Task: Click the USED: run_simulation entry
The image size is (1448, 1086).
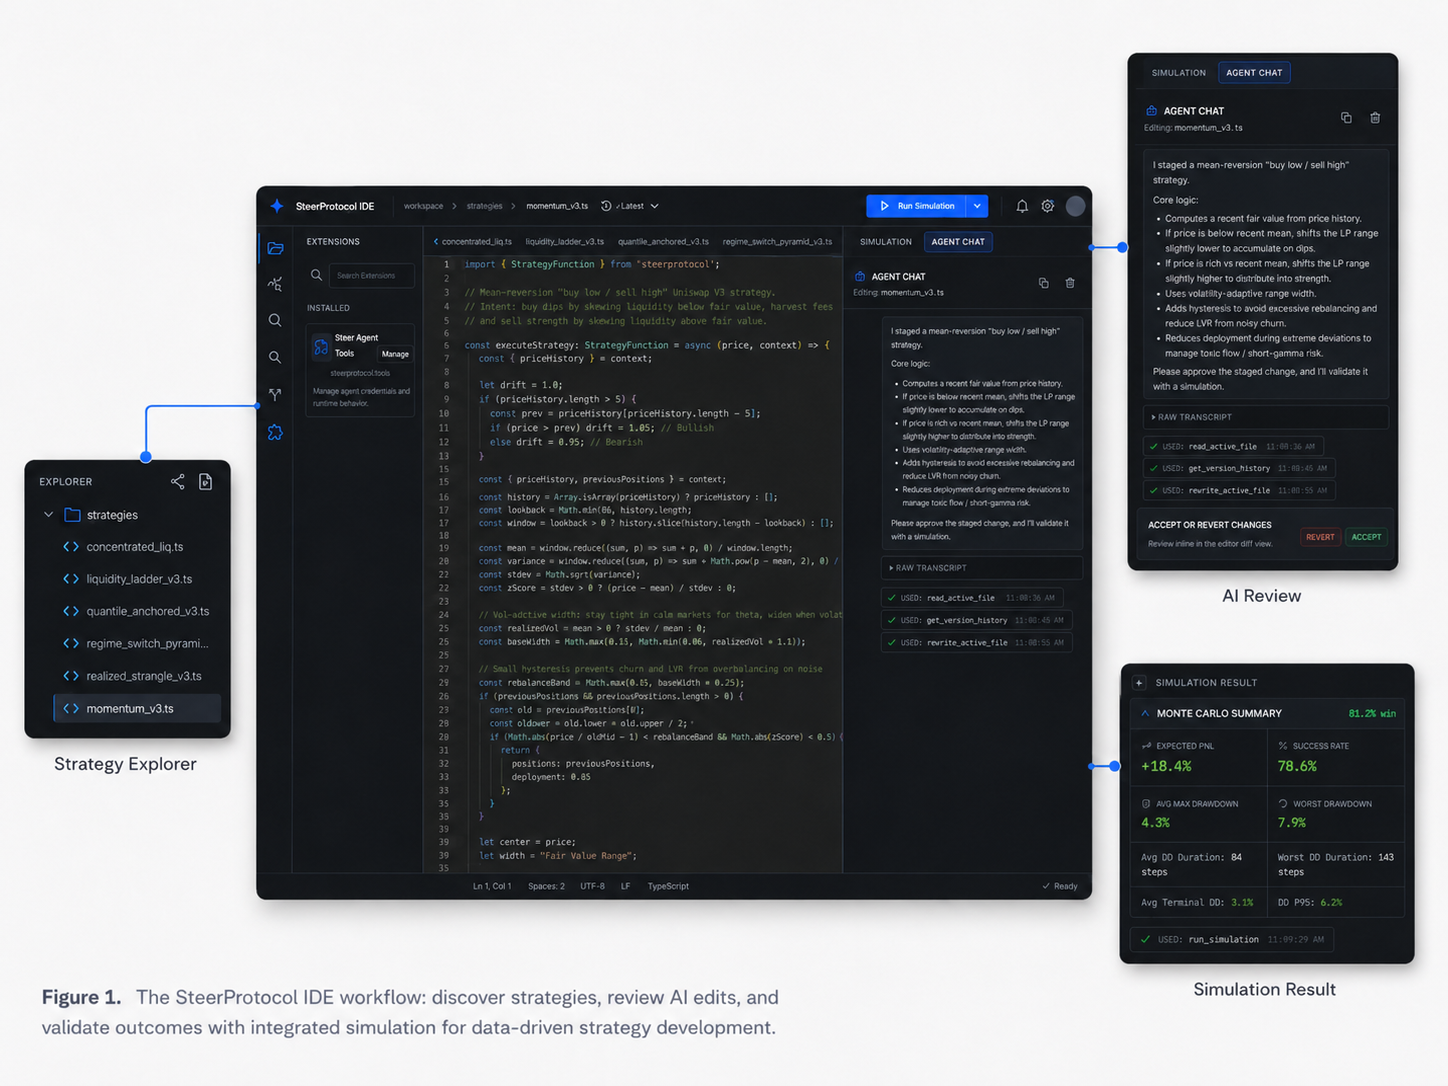Action: (1232, 939)
